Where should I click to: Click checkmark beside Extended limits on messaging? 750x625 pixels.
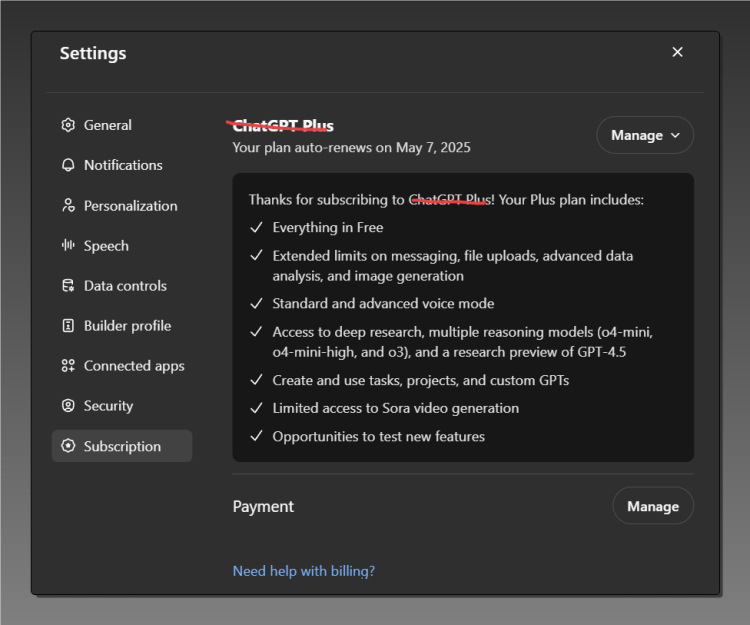(256, 255)
